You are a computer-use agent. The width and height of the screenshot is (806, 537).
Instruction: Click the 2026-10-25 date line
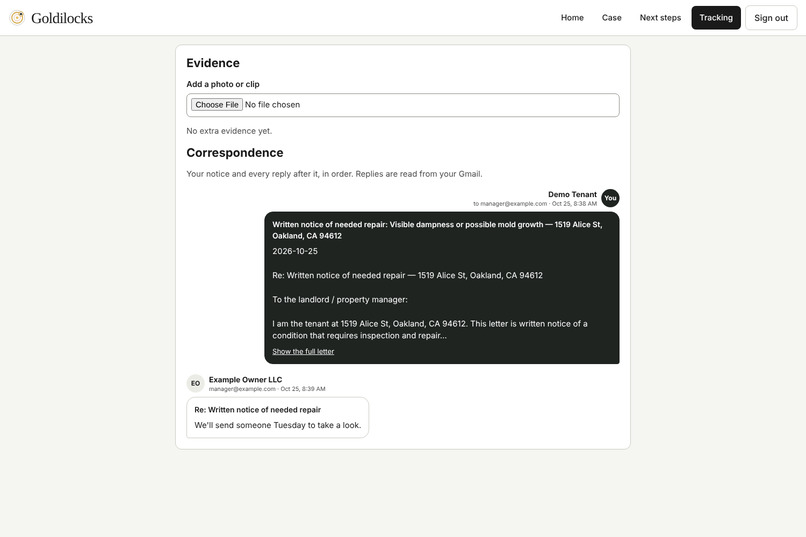[x=295, y=251]
